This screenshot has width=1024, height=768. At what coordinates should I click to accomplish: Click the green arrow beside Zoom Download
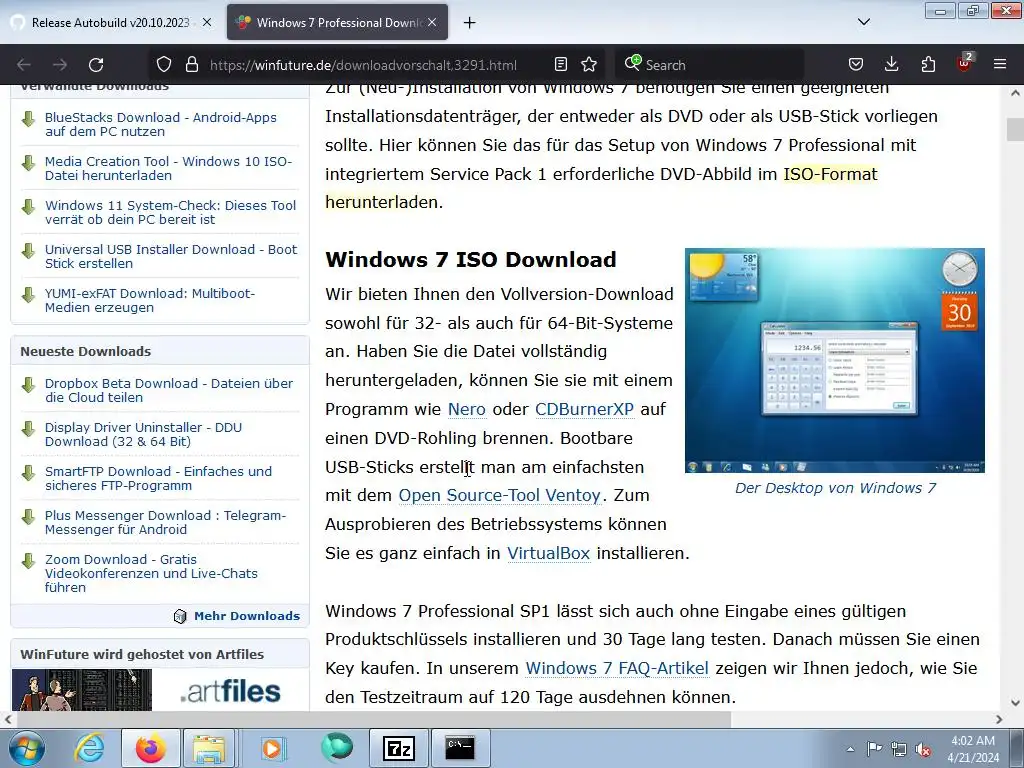[28, 561]
